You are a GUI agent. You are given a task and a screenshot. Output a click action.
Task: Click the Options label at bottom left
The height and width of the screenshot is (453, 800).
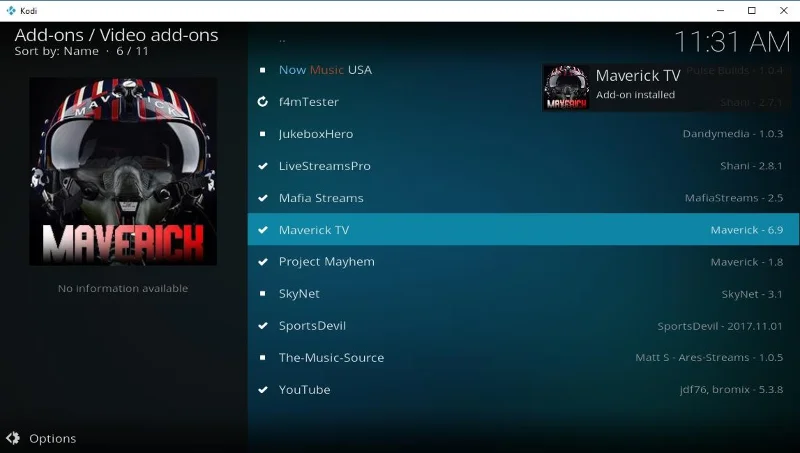53,438
